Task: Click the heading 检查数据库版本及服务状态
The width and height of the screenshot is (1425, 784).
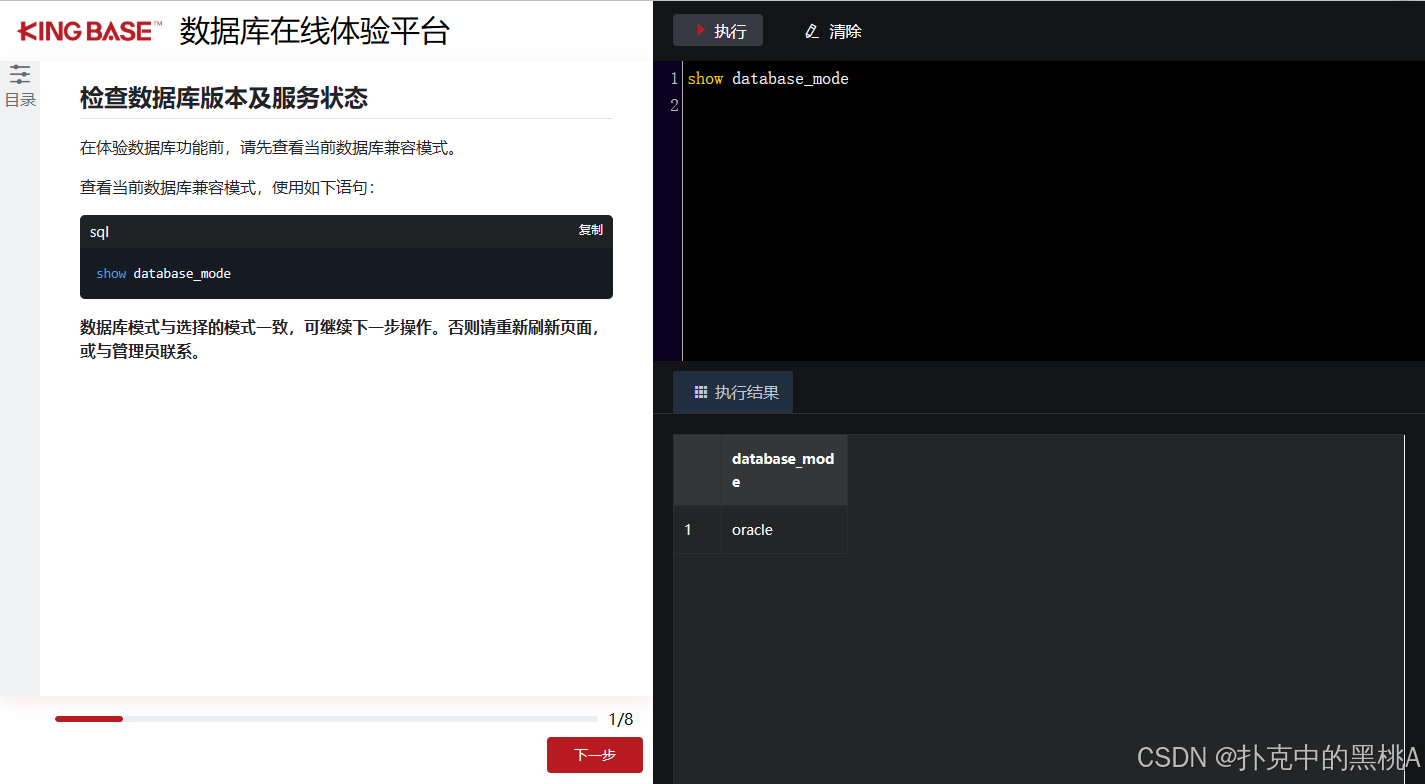Action: coord(224,97)
